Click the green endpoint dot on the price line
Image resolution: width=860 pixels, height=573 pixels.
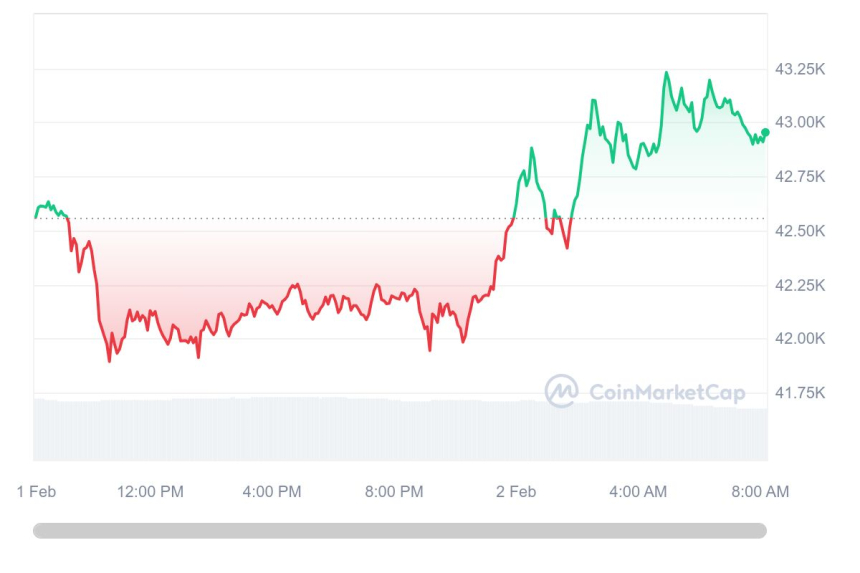pyautogui.click(x=765, y=132)
